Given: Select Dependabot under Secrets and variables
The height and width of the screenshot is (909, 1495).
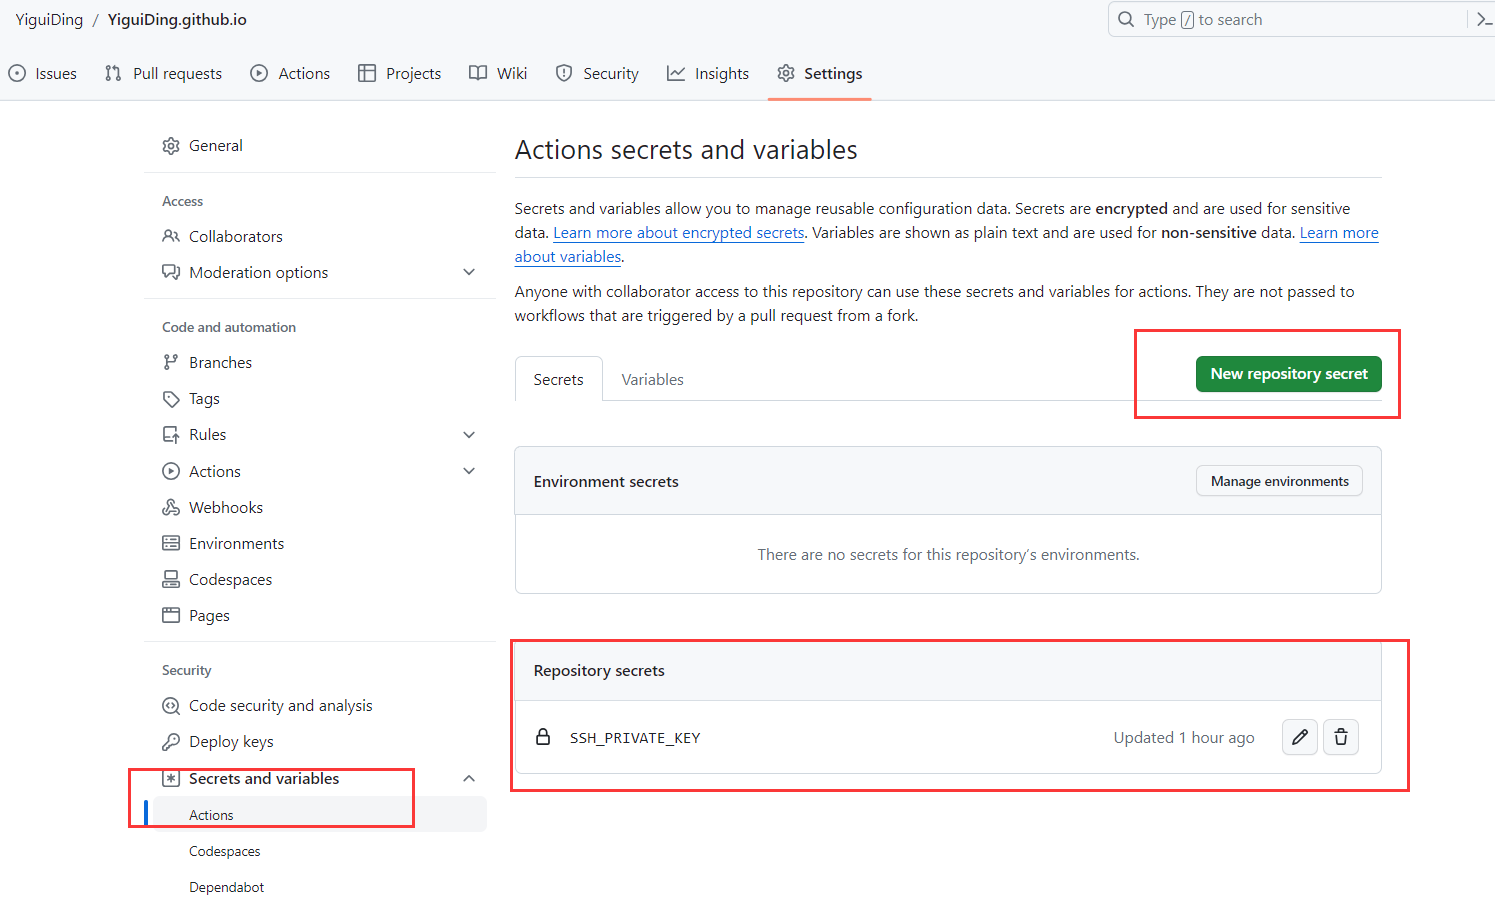Looking at the screenshot, I should coord(227,887).
